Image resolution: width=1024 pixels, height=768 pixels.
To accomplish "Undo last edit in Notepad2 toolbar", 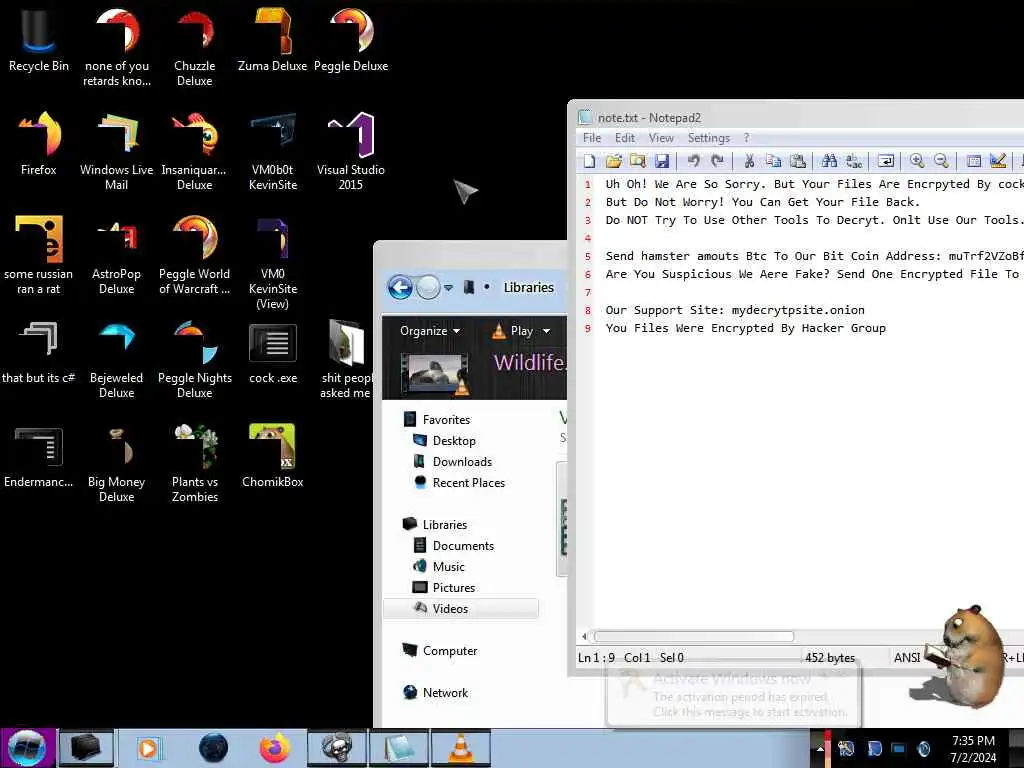I will click(694, 161).
